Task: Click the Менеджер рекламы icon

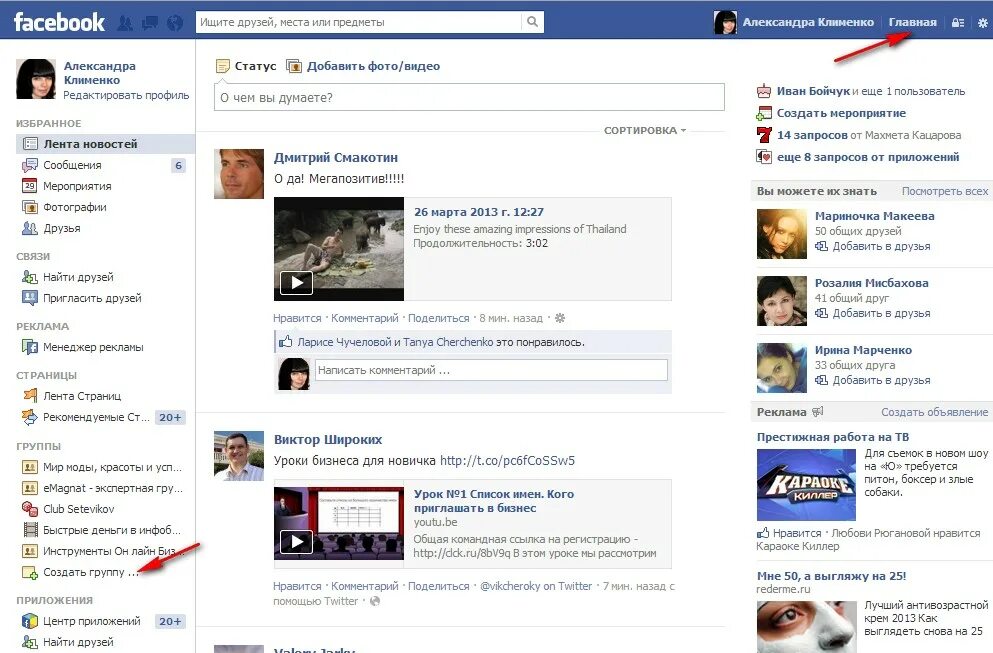Action: coord(30,347)
